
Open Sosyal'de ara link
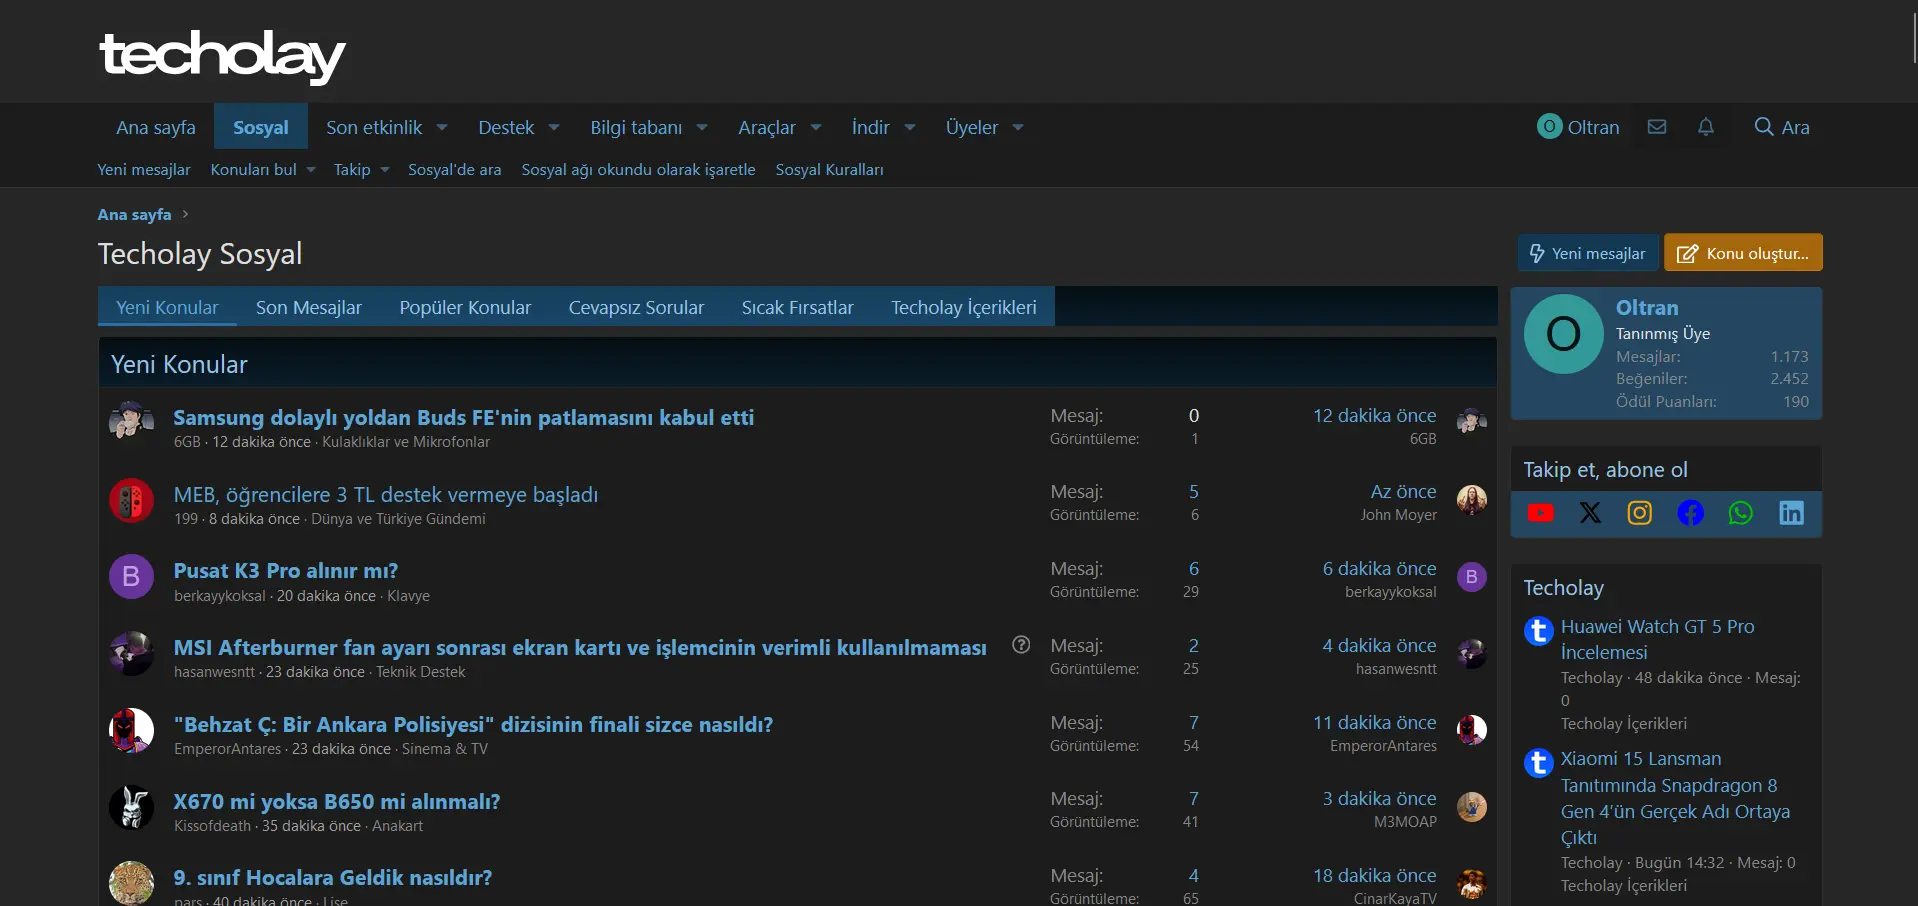coord(455,169)
